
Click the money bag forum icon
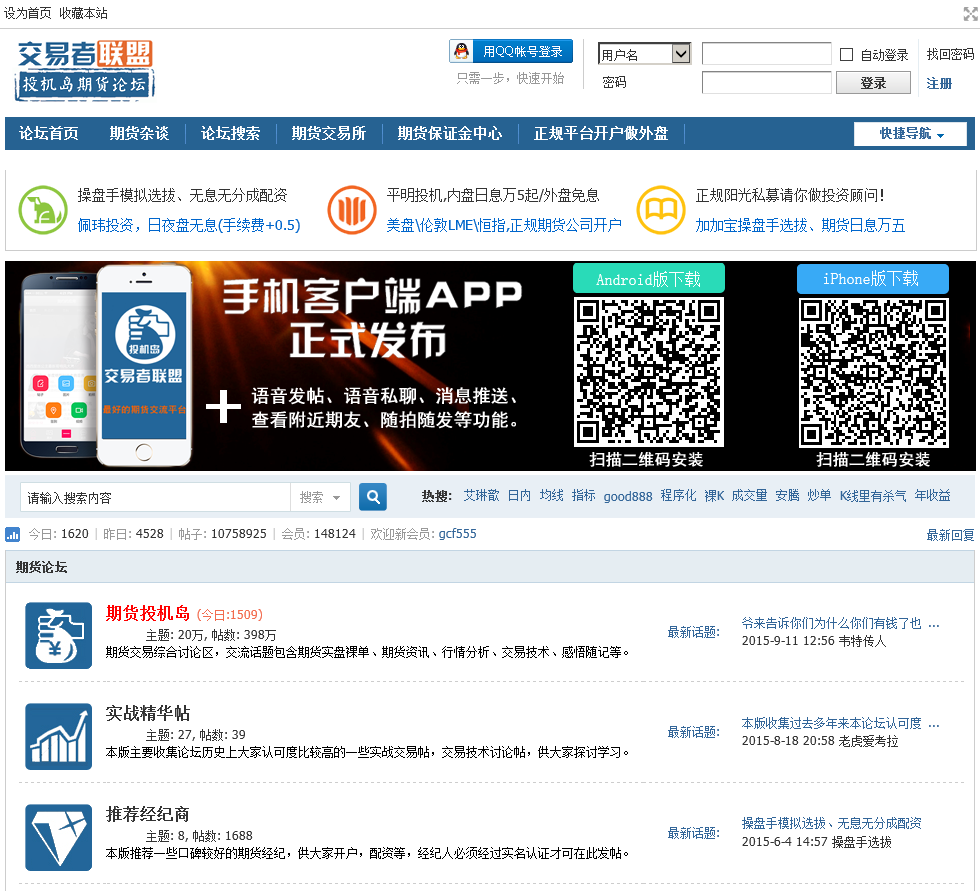[58, 635]
